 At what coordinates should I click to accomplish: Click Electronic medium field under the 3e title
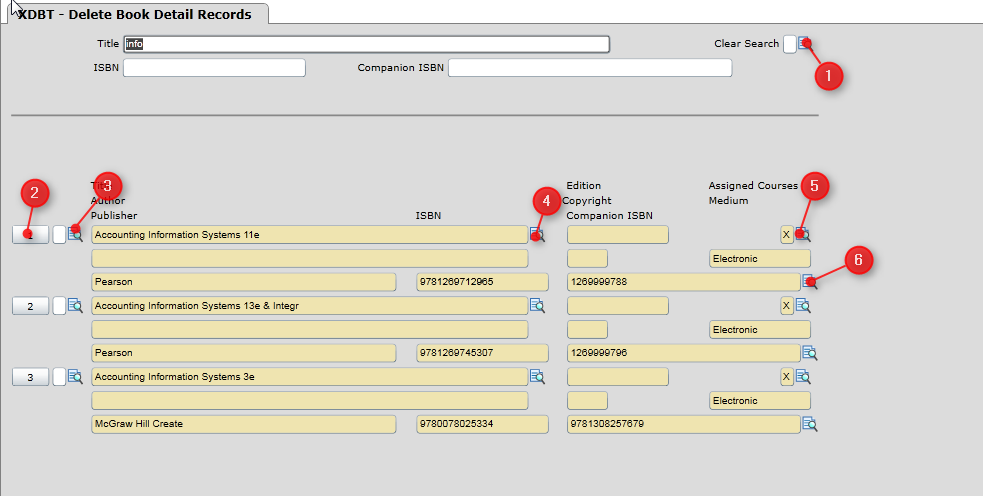pyautogui.click(x=760, y=401)
